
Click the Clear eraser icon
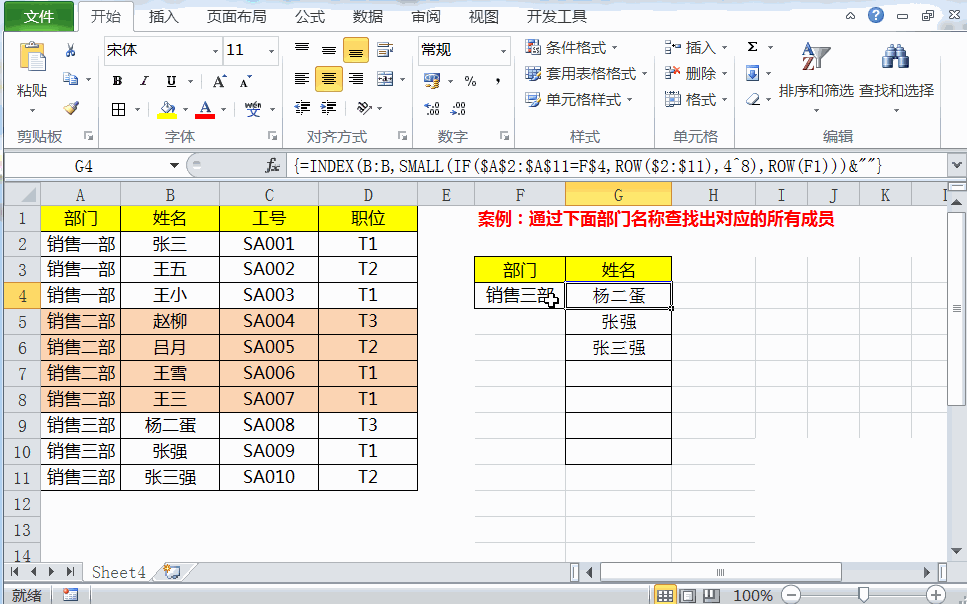(x=752, y=99)
